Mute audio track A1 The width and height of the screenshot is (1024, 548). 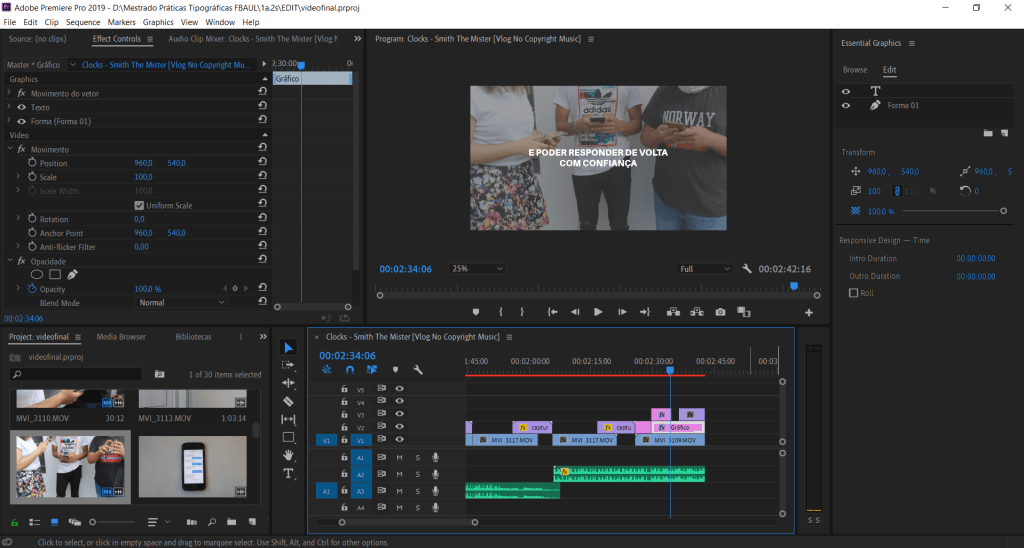pyautogui.click(x=399, y=457)
